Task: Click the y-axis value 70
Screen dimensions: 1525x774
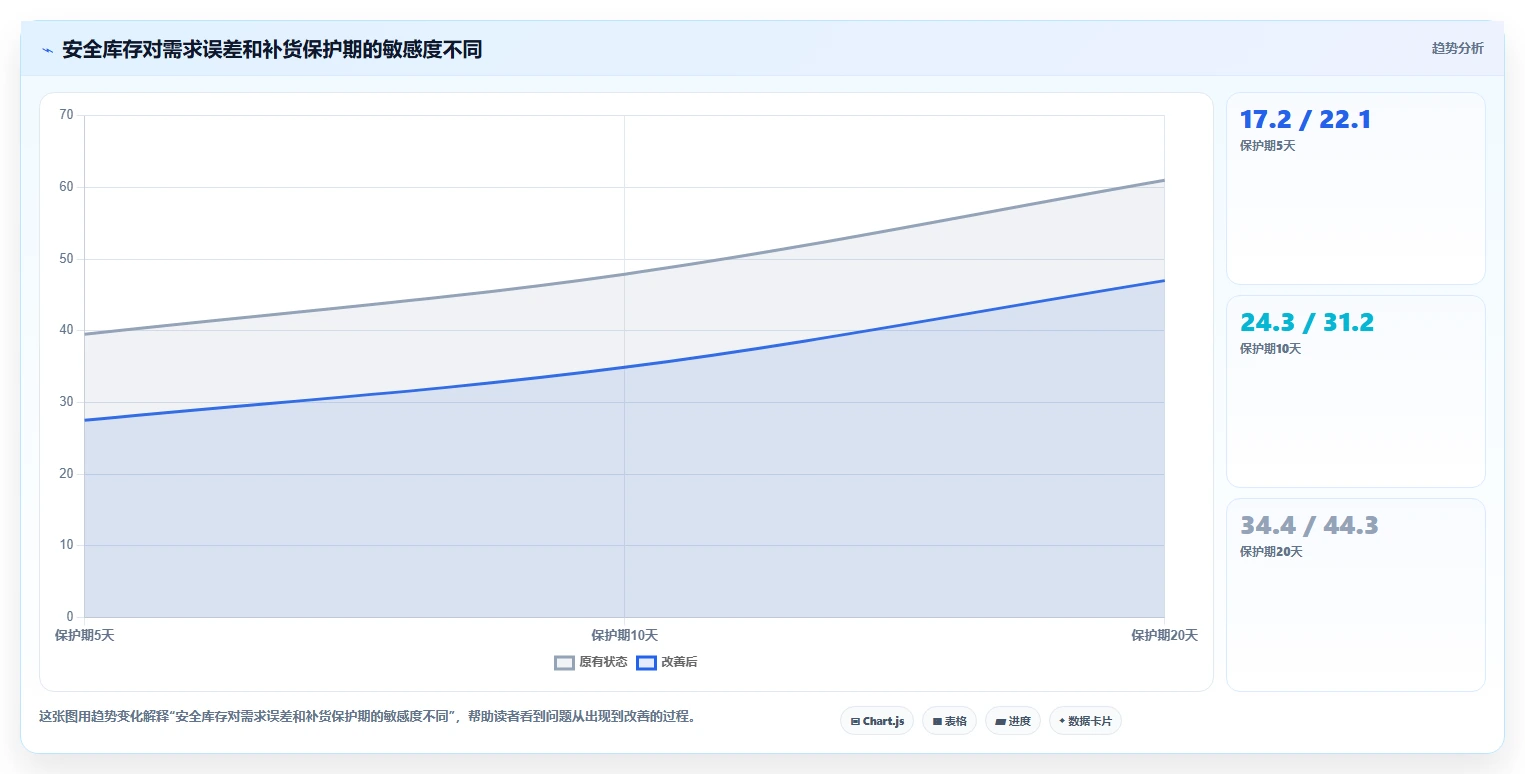Action: [x=67, y=115]
